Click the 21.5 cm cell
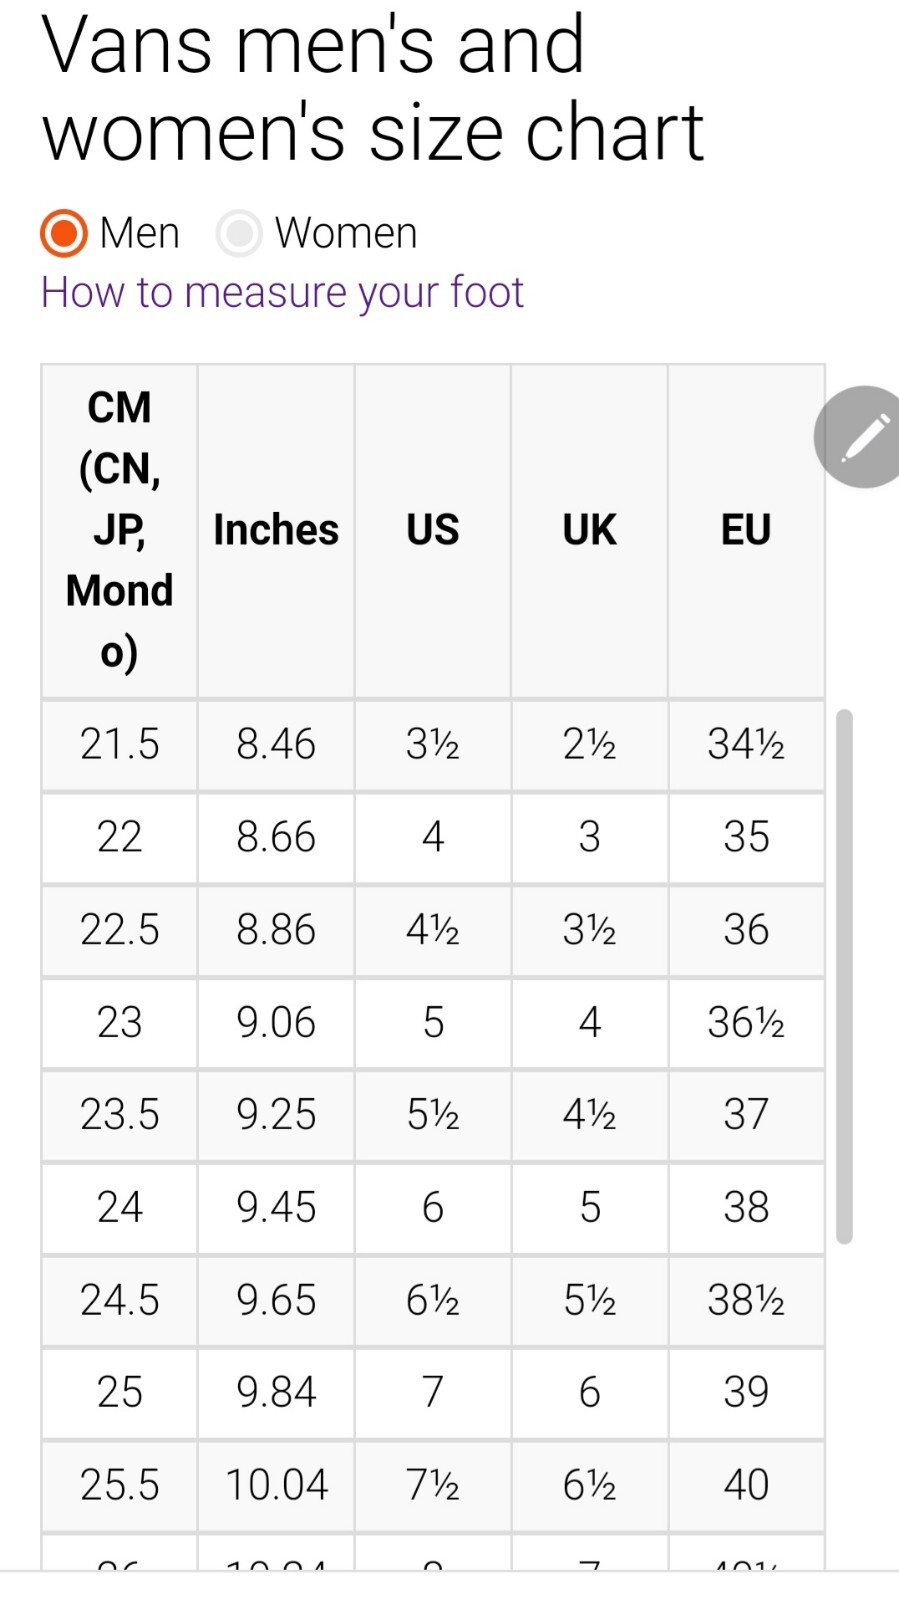The image size is (899, 1600). pos(119,745)
